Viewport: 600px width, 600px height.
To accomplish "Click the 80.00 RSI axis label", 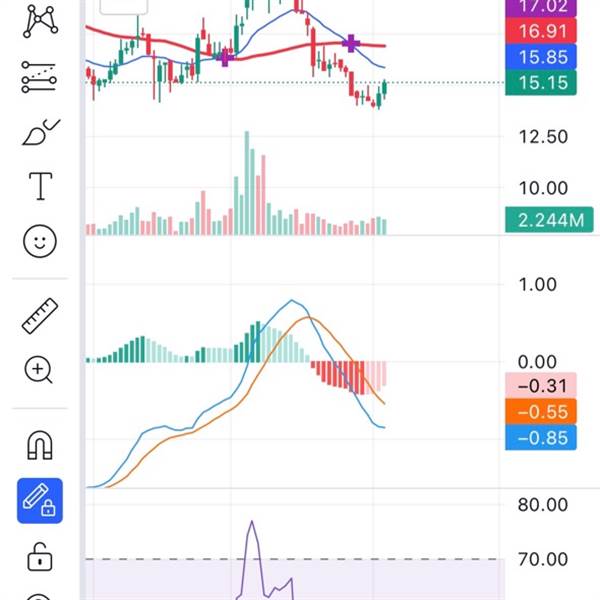I will tap(543, 505).
